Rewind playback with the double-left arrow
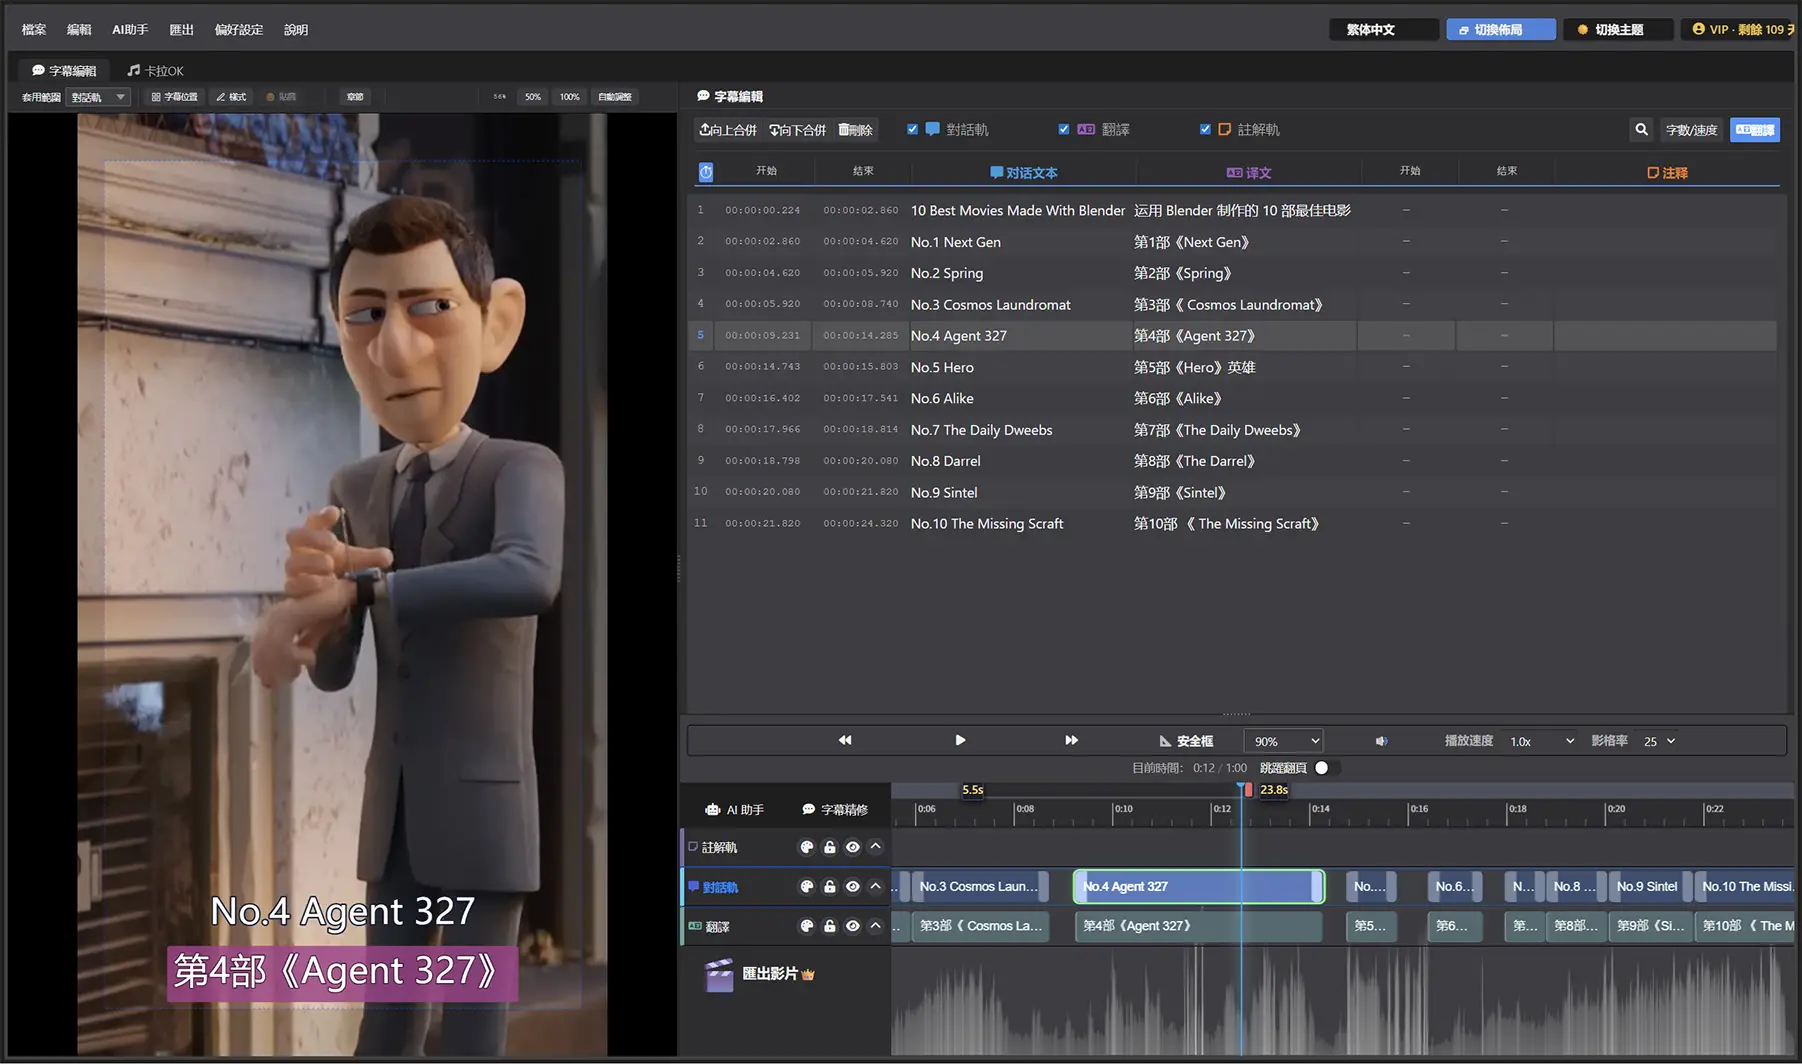This screenshot has height=1064, width=1802. coord(845,740)
